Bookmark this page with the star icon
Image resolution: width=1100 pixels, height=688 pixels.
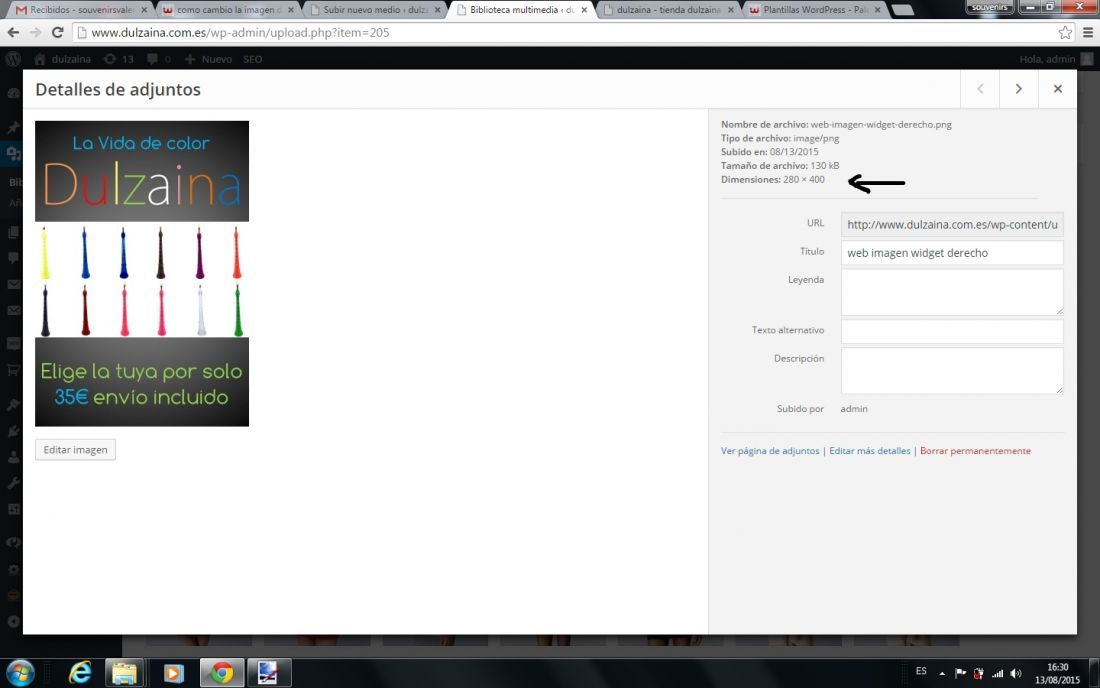(1065, 32)
